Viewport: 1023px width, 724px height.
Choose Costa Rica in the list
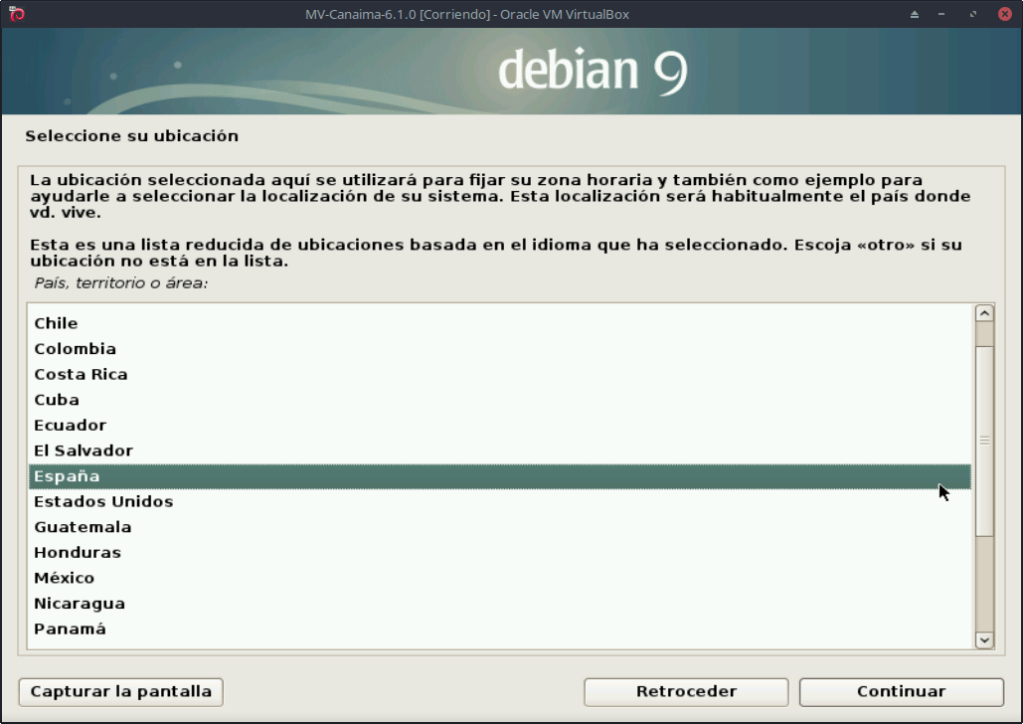(x=81, y=374)
